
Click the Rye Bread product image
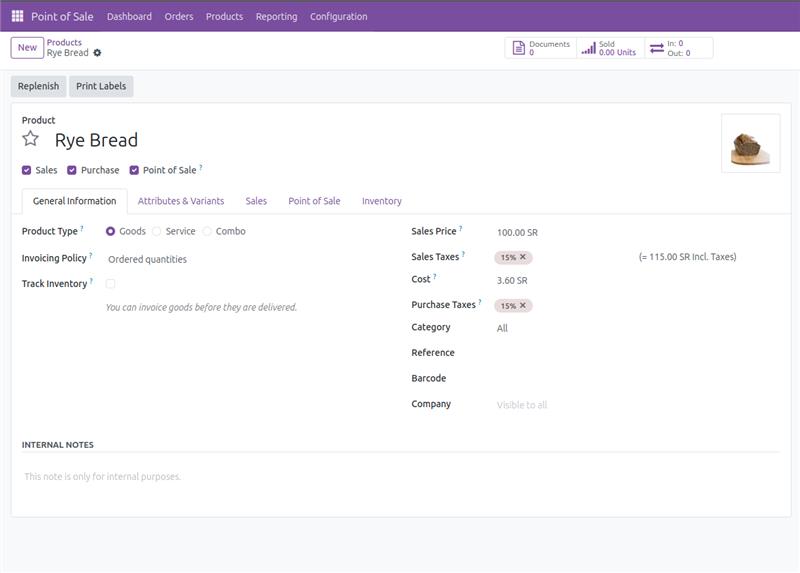point(750,143)
